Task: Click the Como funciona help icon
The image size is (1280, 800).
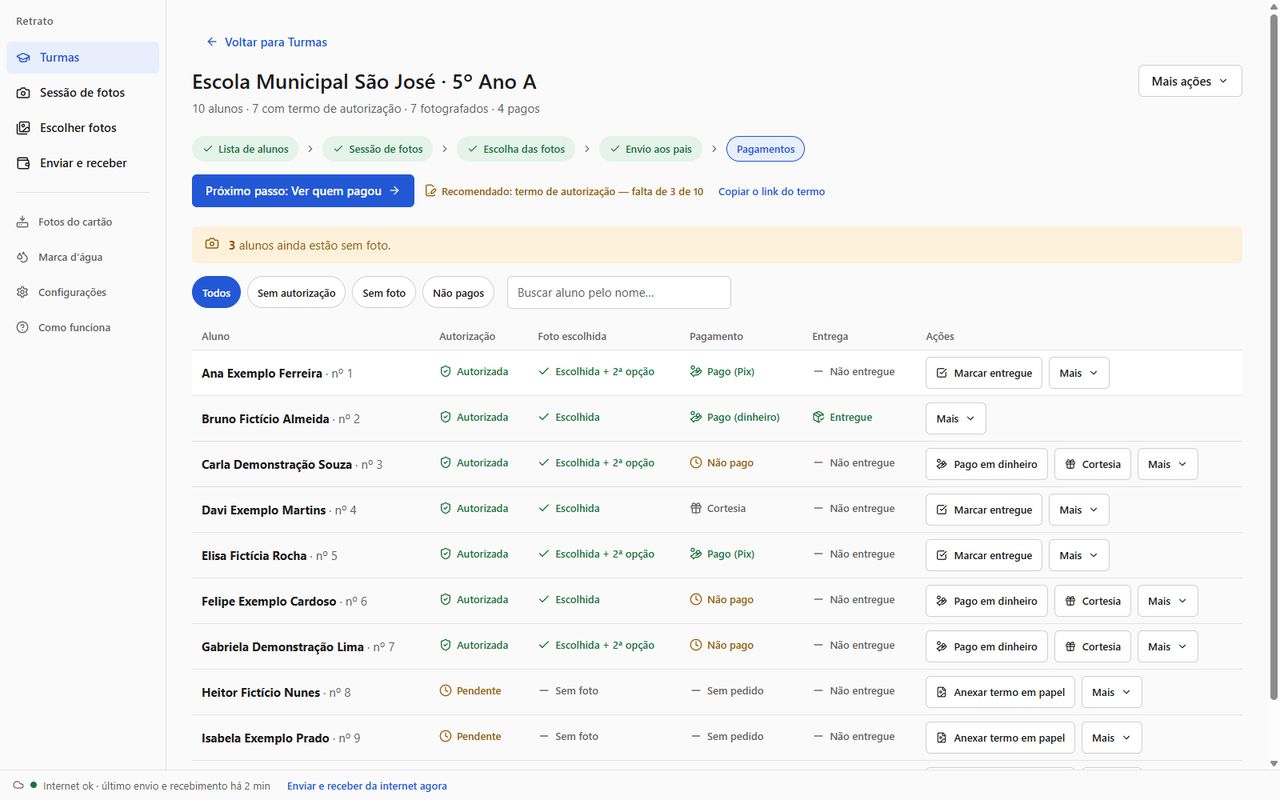Action: click(x=22, y=327)
